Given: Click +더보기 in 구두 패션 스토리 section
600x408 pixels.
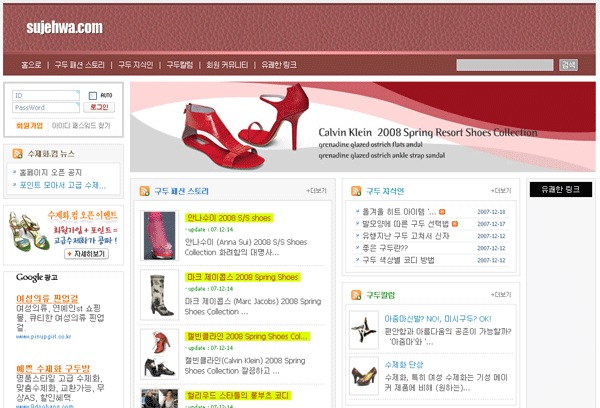Looking at the screenshot, I should 316,191.
